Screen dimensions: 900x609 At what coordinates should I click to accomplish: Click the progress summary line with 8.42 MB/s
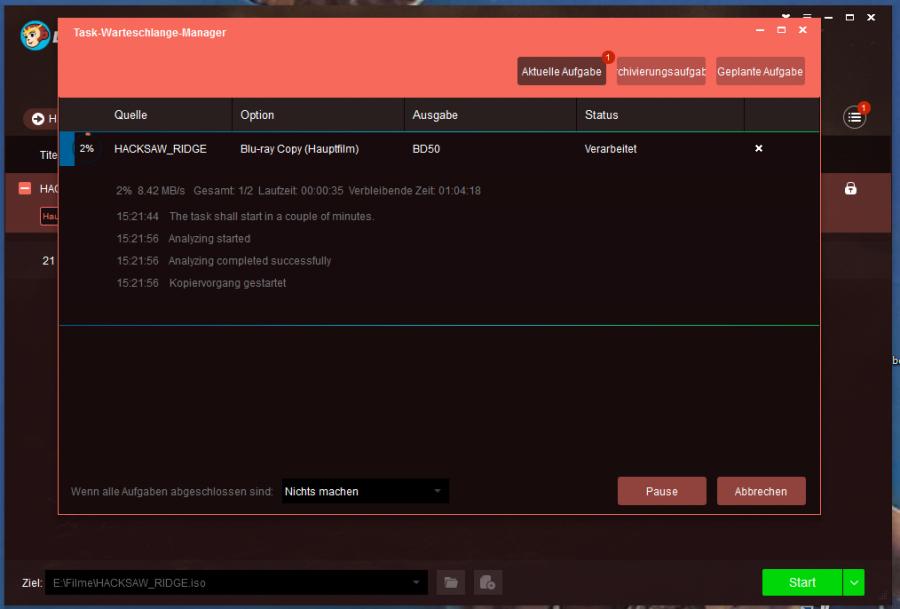pos(298,191)
